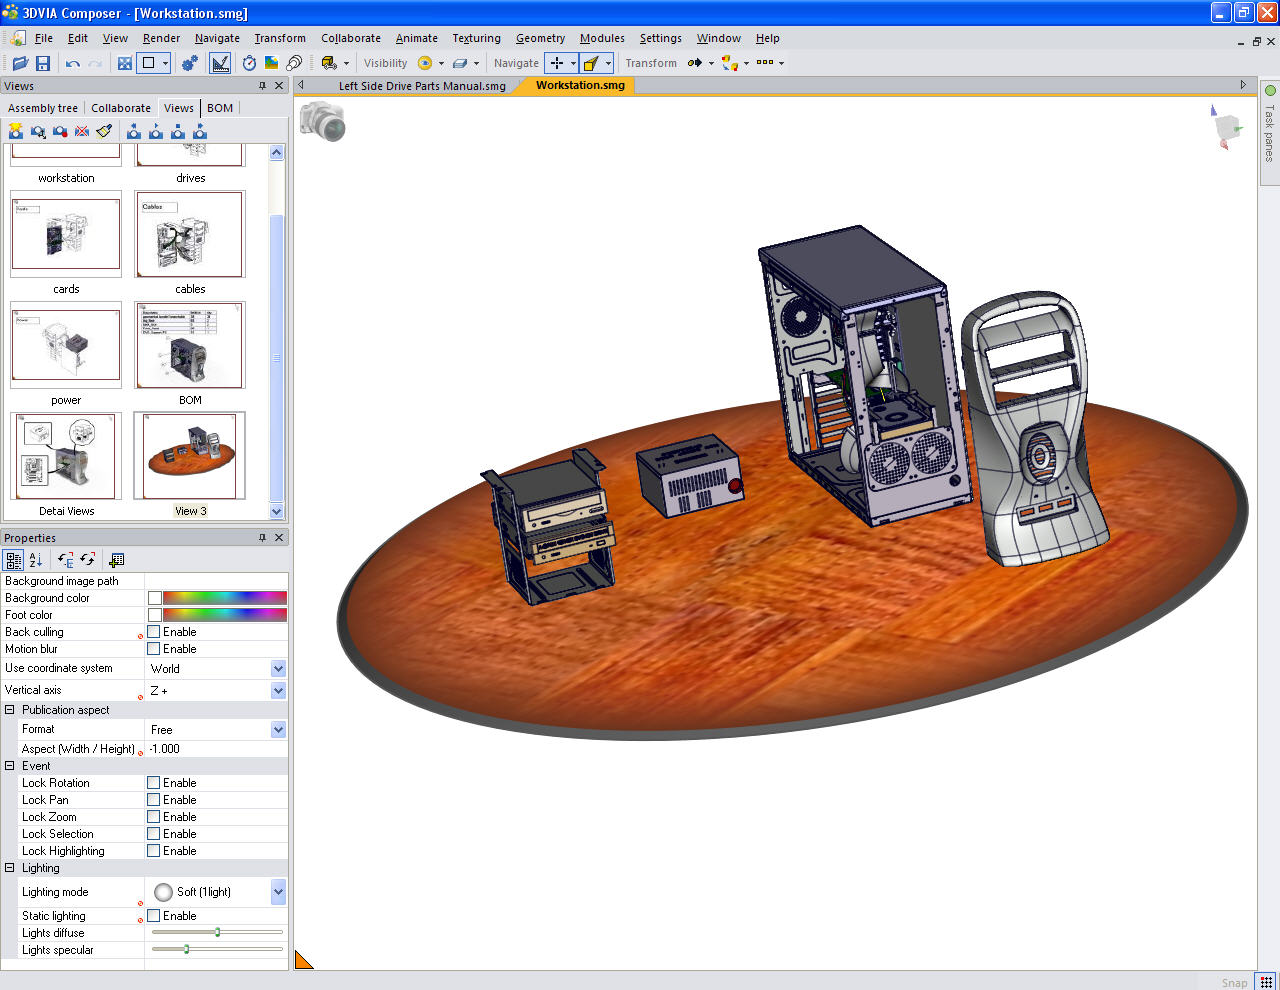Click the Snap grid icon in status bar
1280x990 pixels.
click(1266, 981)
